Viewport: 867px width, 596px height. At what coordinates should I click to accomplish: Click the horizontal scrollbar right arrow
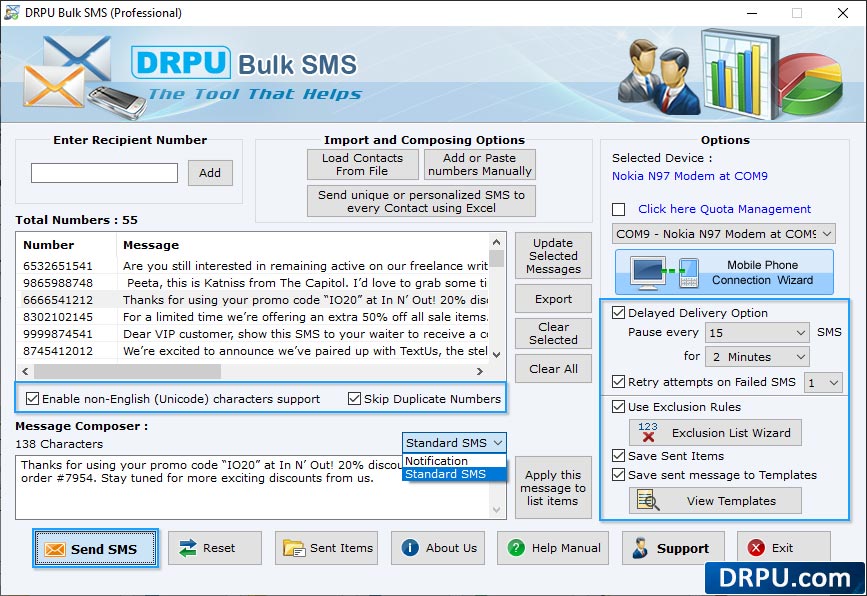point(479,372)
